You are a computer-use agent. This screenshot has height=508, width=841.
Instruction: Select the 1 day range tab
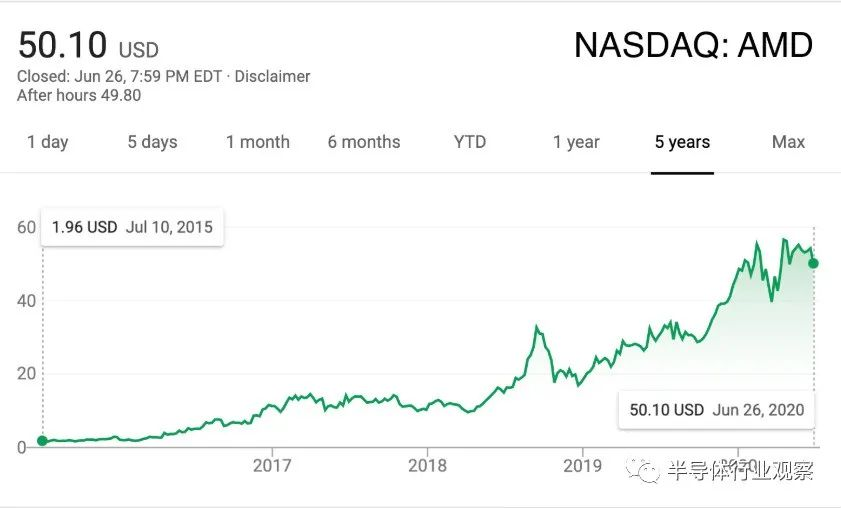point(48,142)
